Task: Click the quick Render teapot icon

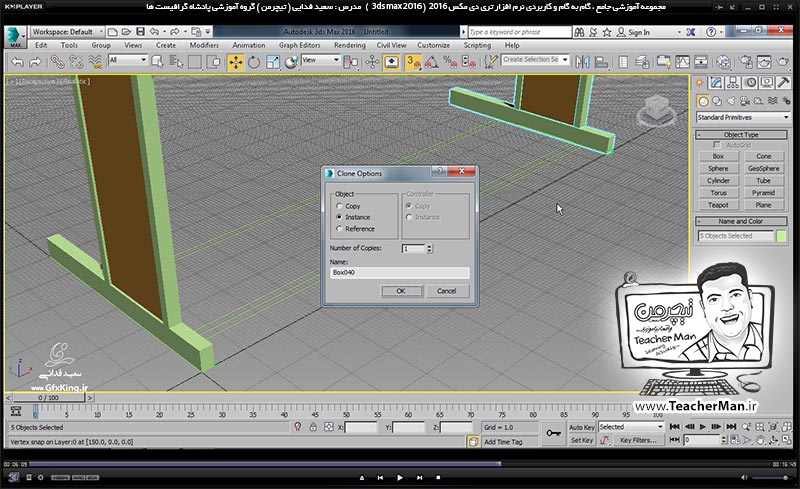Action: tap(783, 62)
